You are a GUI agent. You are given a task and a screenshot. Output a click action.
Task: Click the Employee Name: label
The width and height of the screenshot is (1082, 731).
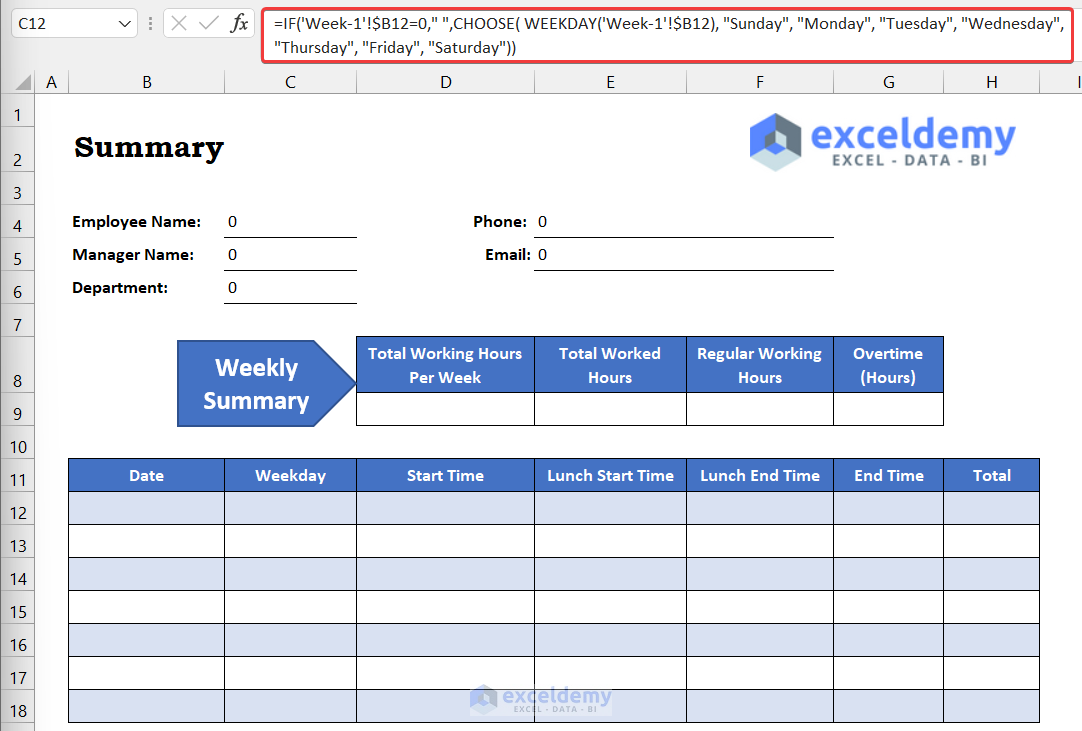[x=137, y=222]
